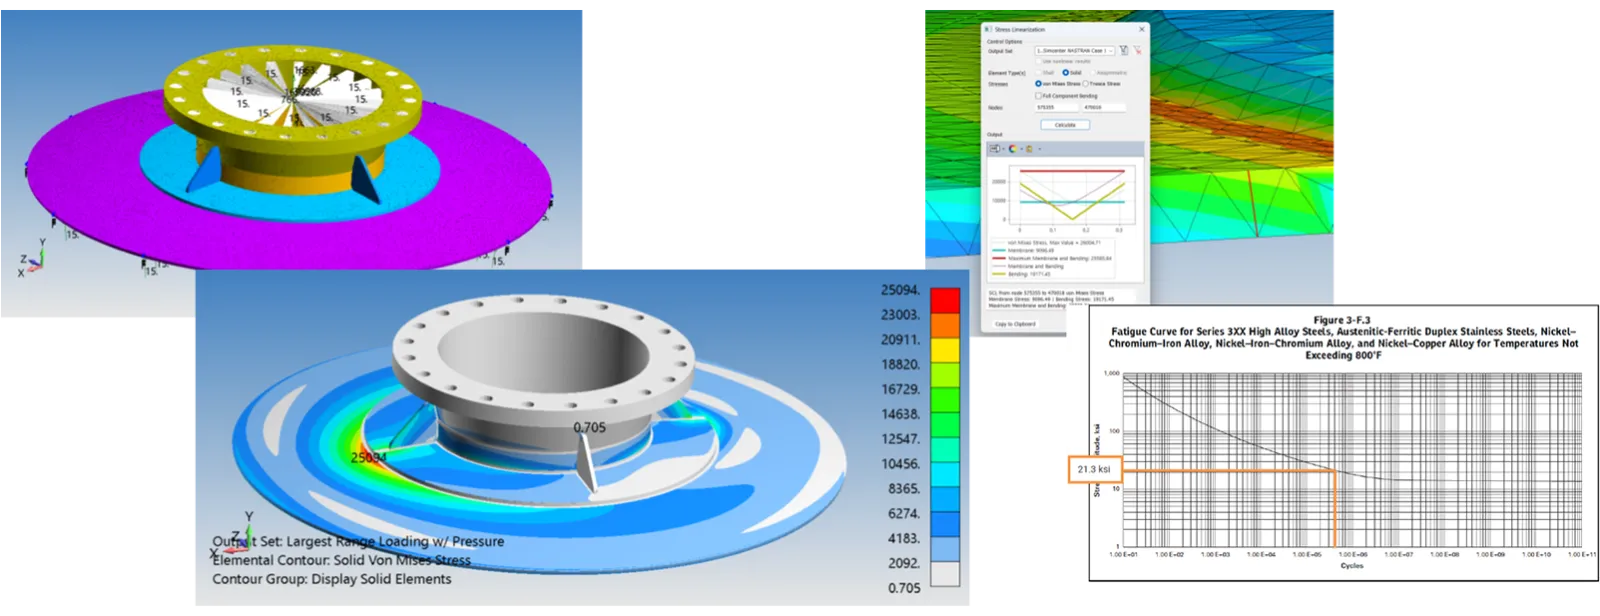Open the Output Set Simcenter NASTRAN Case dropdown
This screenshot has width=1600, height=616.
pos(1074,51)
